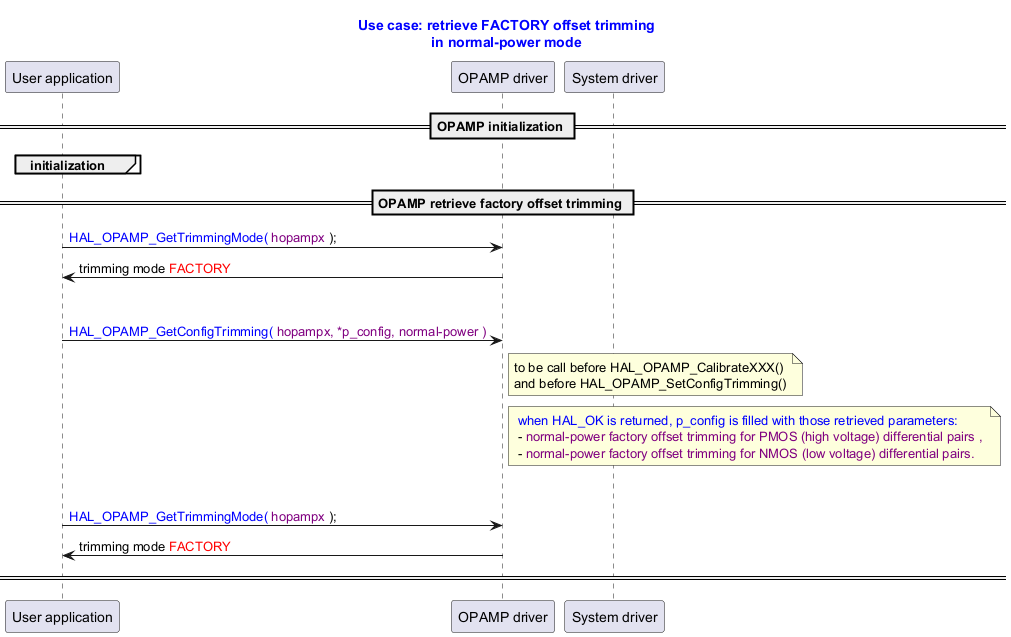Screen dimensions: 1011x637
Task: Click the first 'trimming mode FACTORY' reply
Action: click(154, 268)
